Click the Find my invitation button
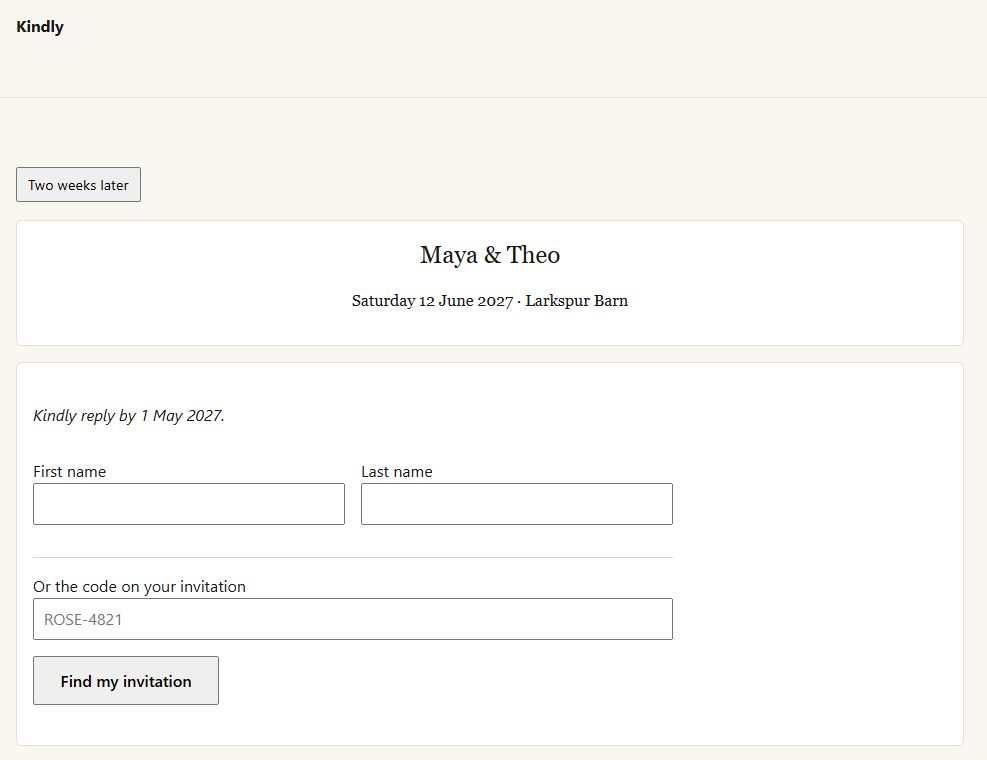 pyautogui.click(x=126, y=681)
